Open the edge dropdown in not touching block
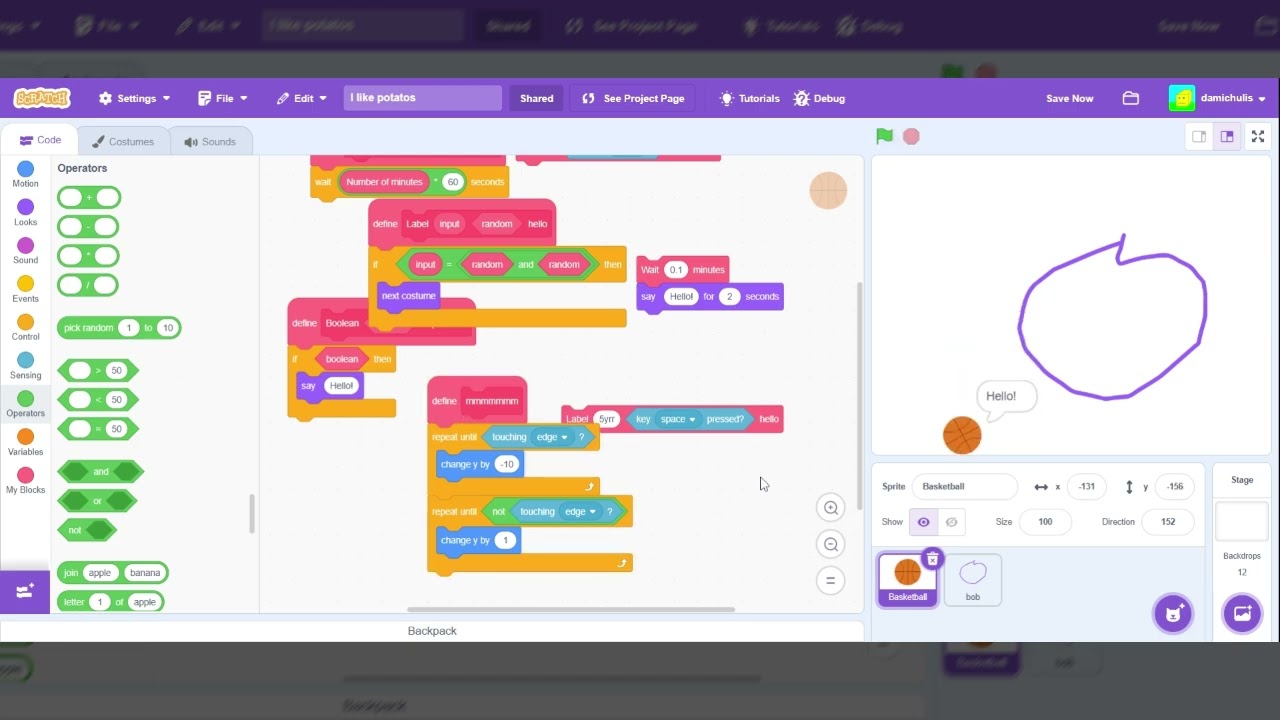 (x=580, y=511)
